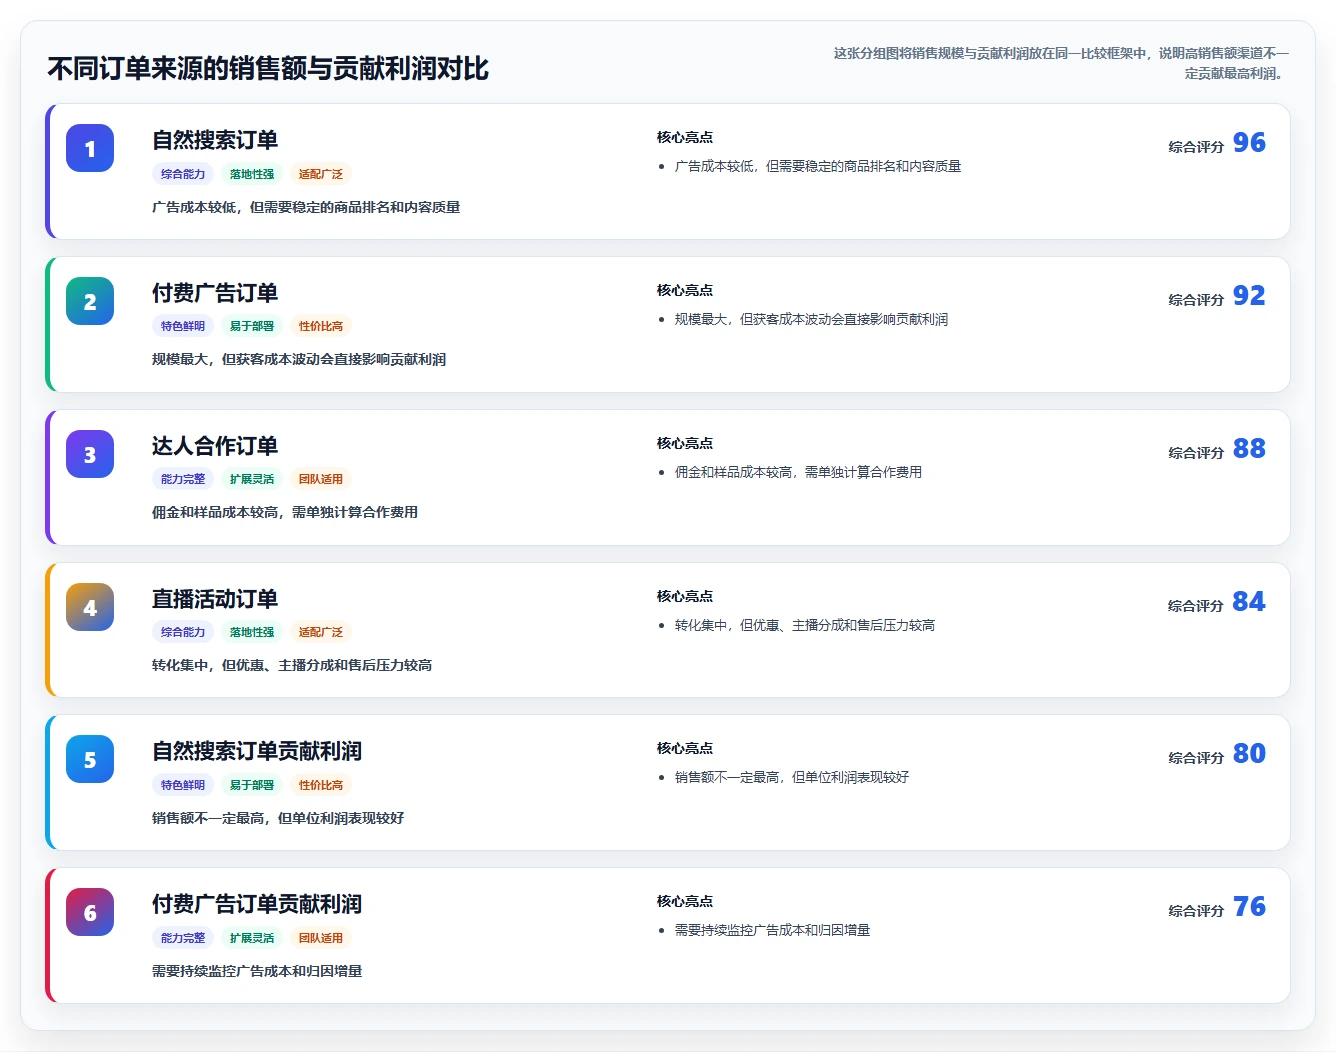Screen dimensions: 1336x1052
Task: Select 能力完整 tag under 达人合作订单
Action: [183, 479]
